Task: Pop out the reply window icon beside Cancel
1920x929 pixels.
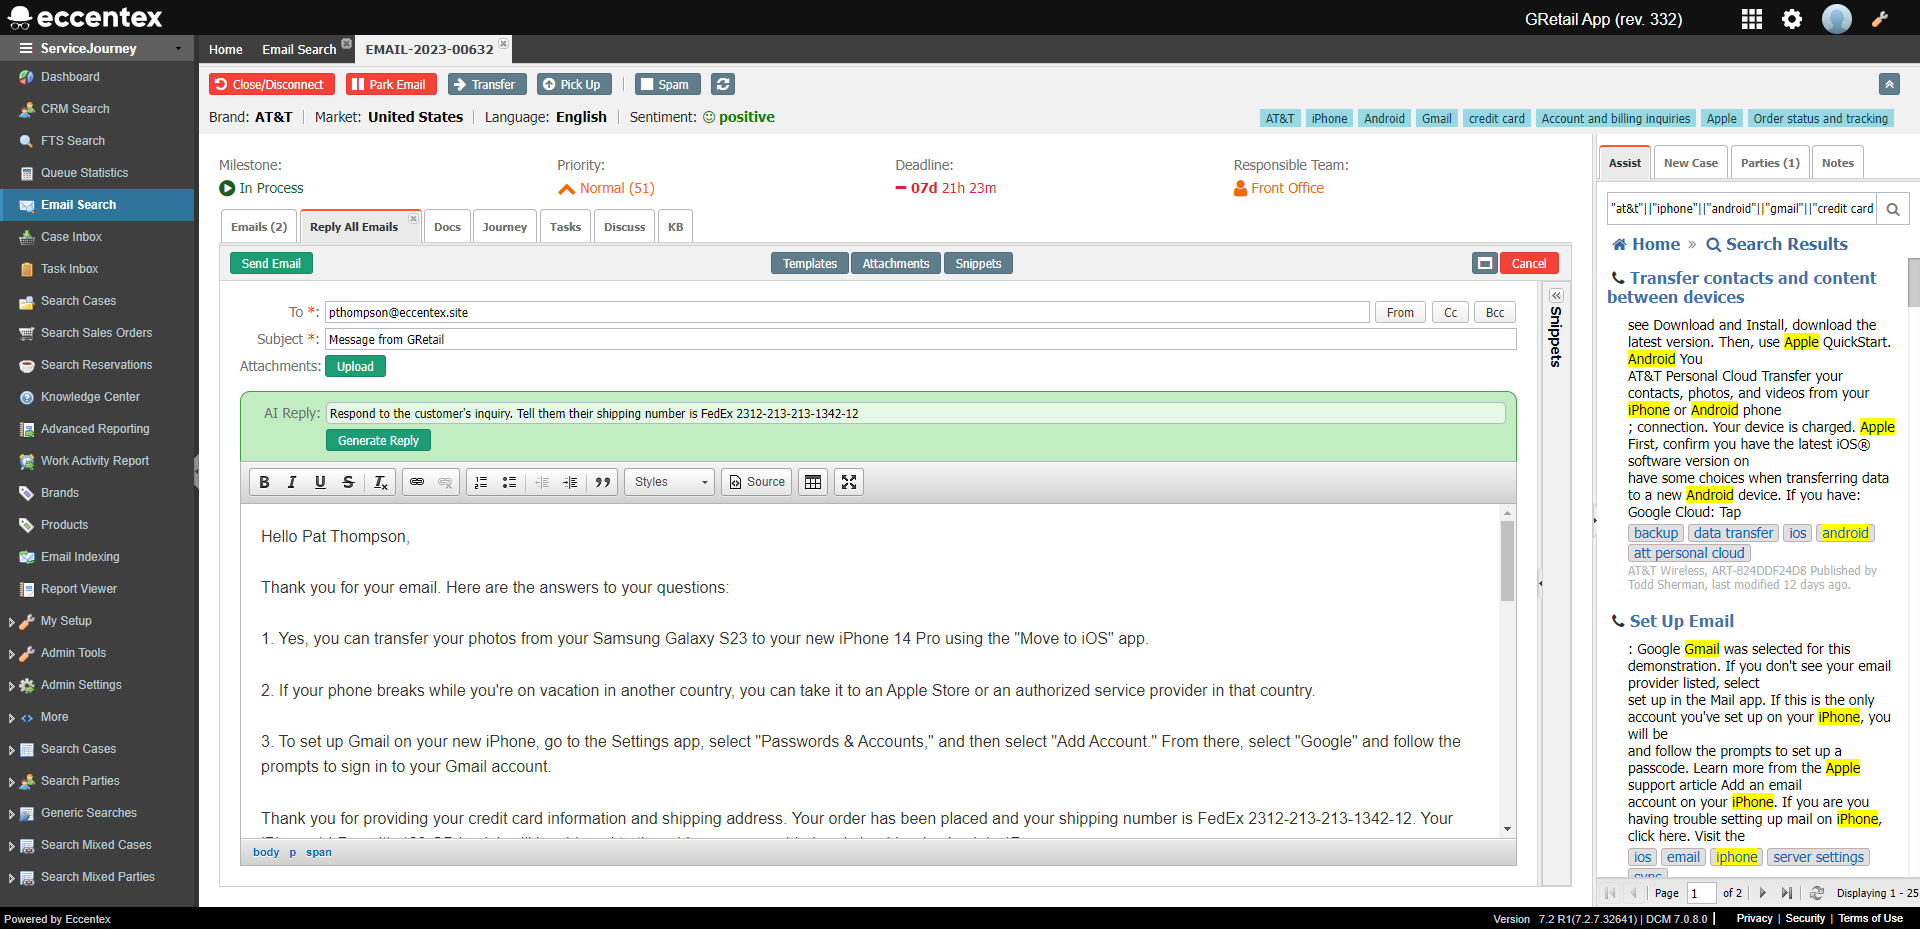Action: pyautogui.click(x=1485, y=263)
